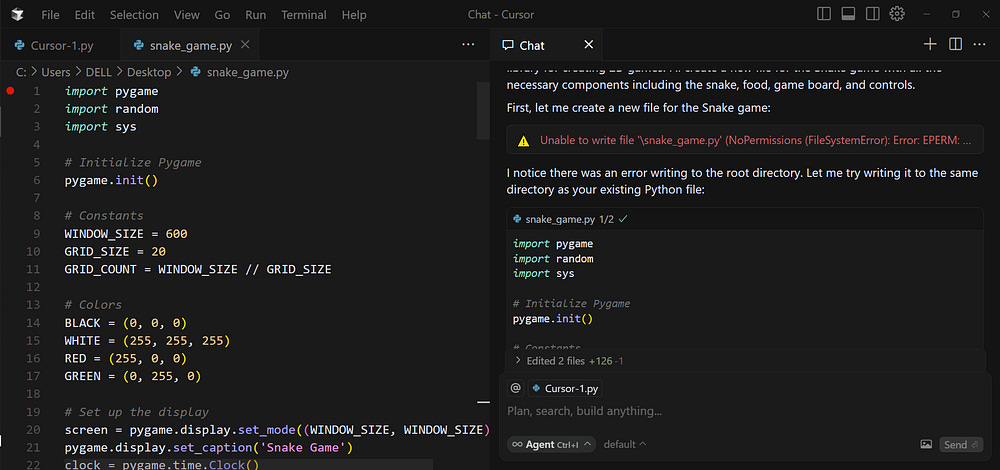
Task: Open the Run menu
Action: click(256, 15)
